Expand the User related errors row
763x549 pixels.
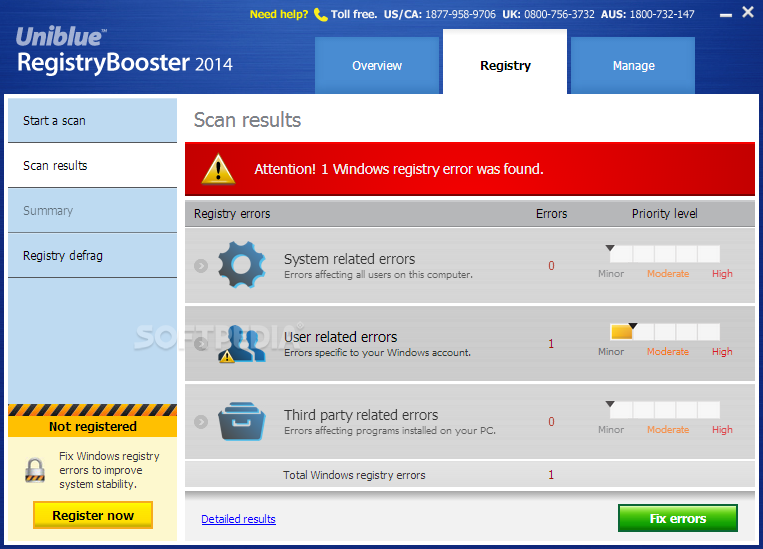pos(201,344)
